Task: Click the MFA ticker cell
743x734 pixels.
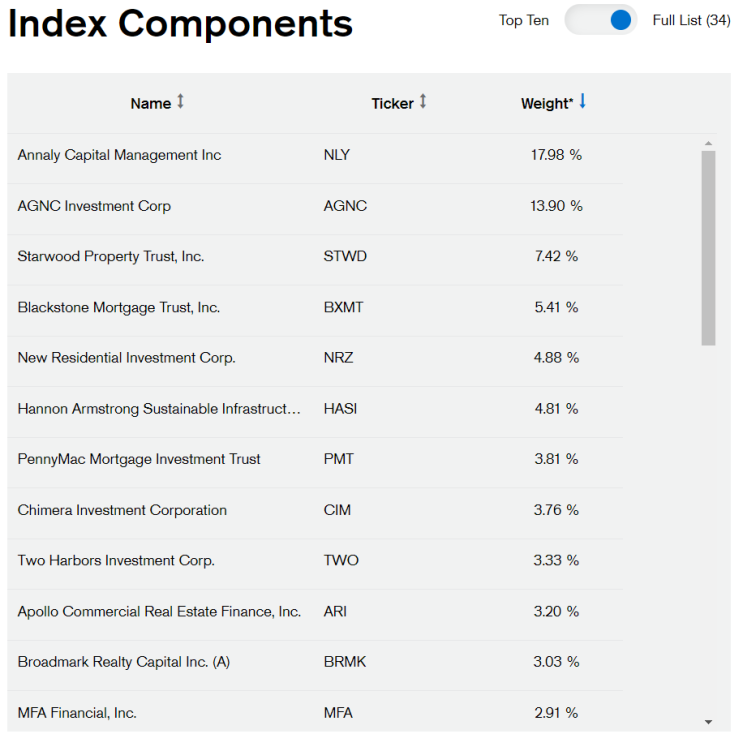Action: point(338,713)
